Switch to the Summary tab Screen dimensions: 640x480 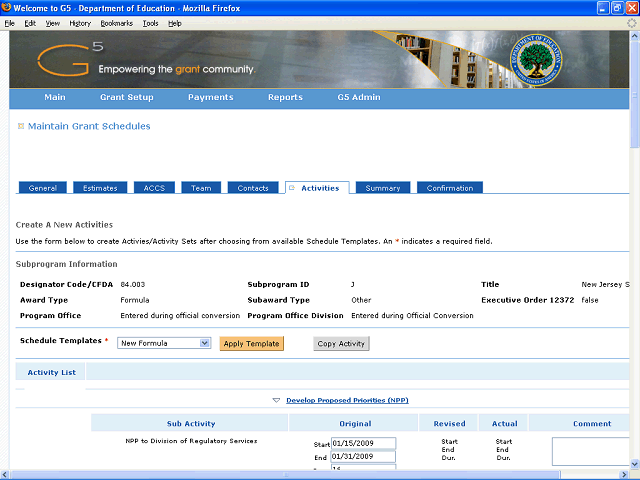(x=383, y=188)
